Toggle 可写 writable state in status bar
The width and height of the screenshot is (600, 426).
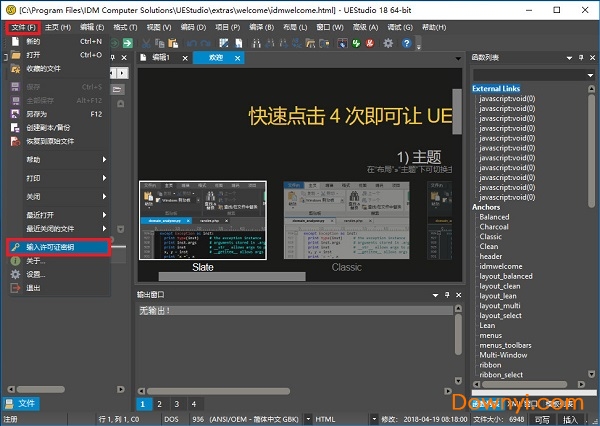point(542,419)
